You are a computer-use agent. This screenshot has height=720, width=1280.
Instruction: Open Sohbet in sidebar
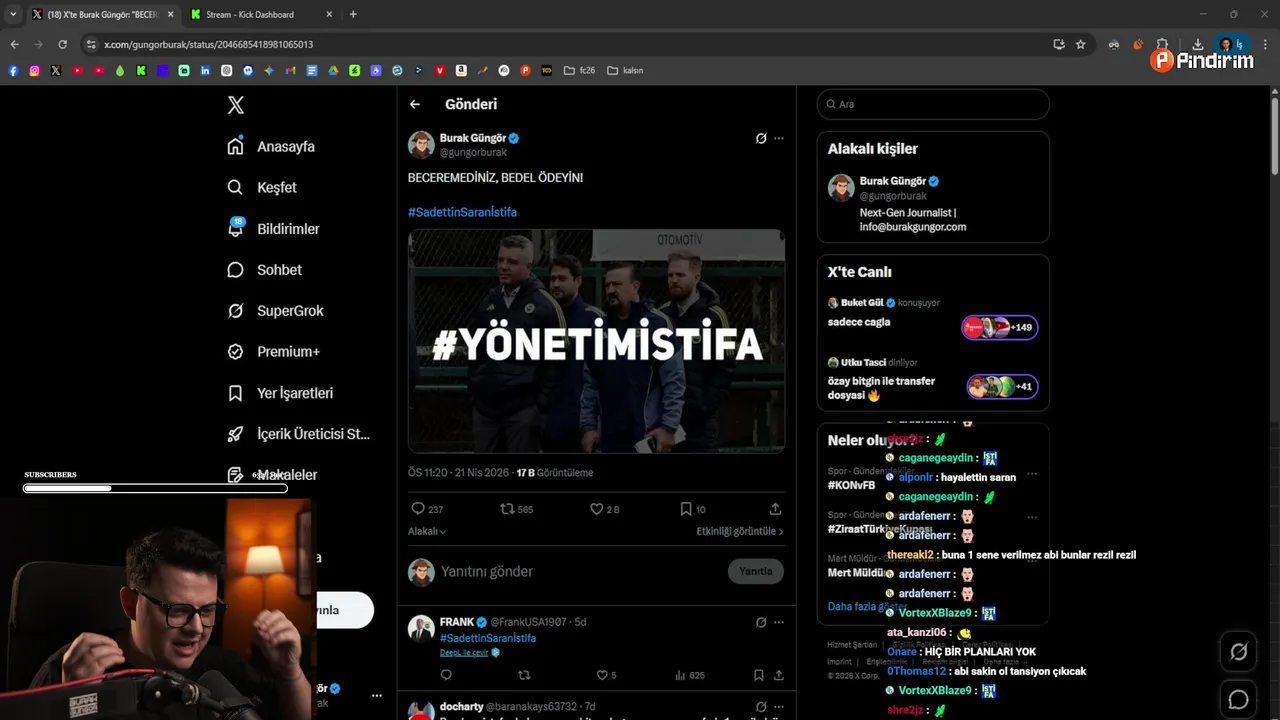(x=265, y=270)
